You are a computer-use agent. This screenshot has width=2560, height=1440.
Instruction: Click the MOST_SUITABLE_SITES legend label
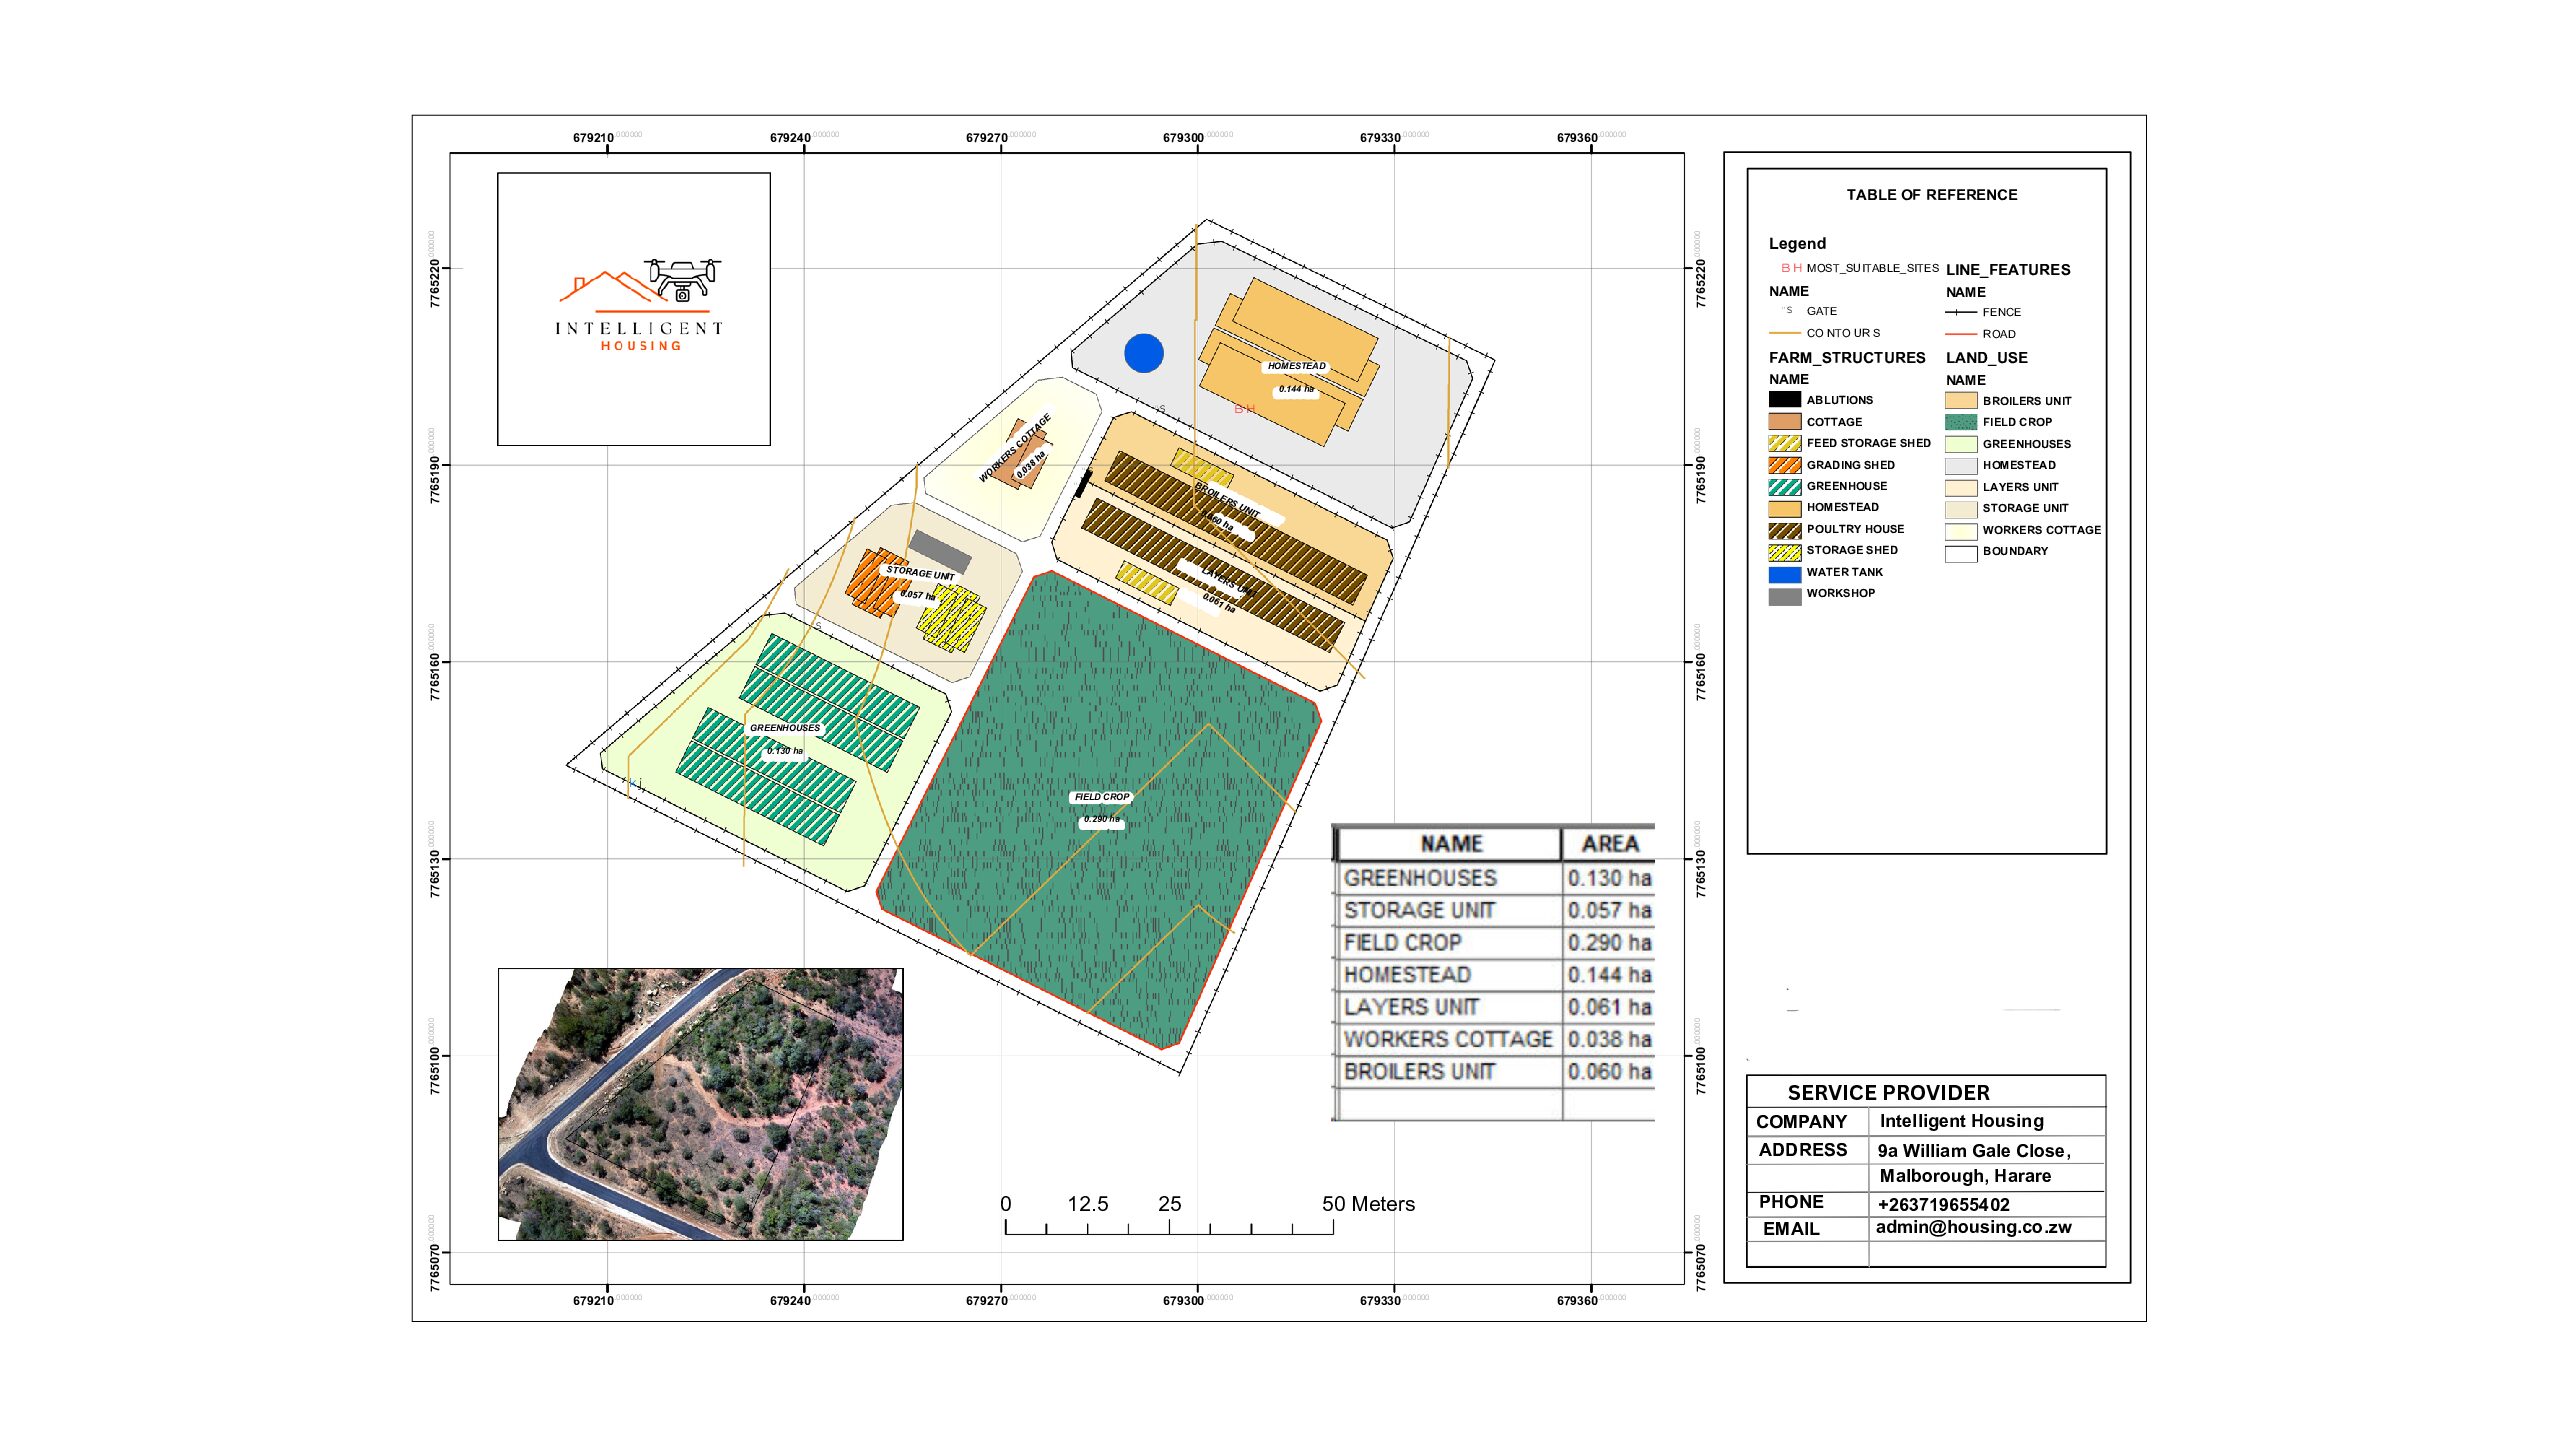pos(1872,268)
